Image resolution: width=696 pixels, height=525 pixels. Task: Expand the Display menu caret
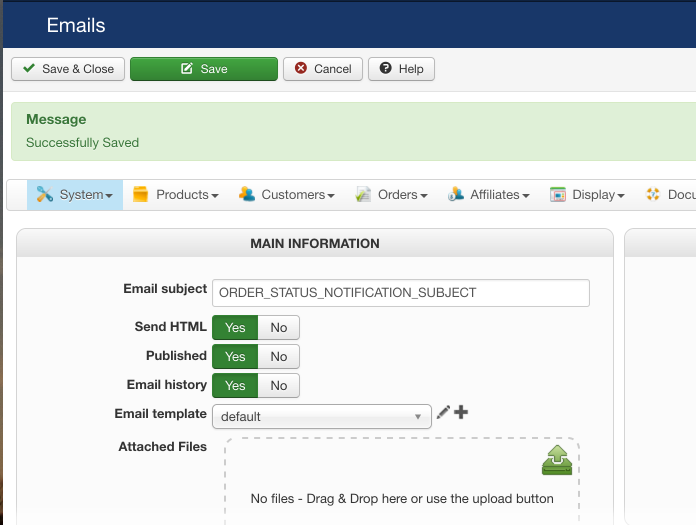point(621,196)
